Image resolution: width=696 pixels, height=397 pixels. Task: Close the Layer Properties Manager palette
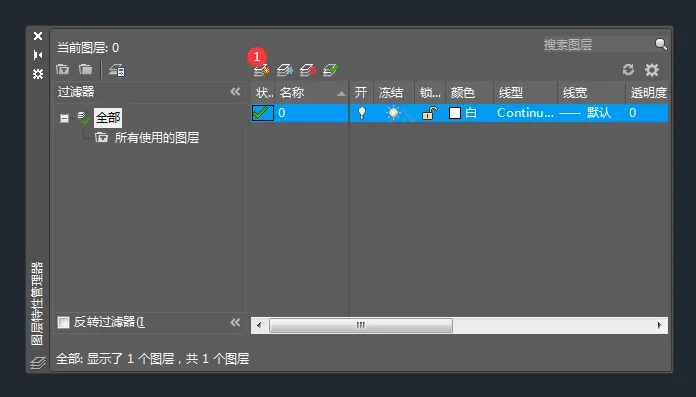pos(38,36)
